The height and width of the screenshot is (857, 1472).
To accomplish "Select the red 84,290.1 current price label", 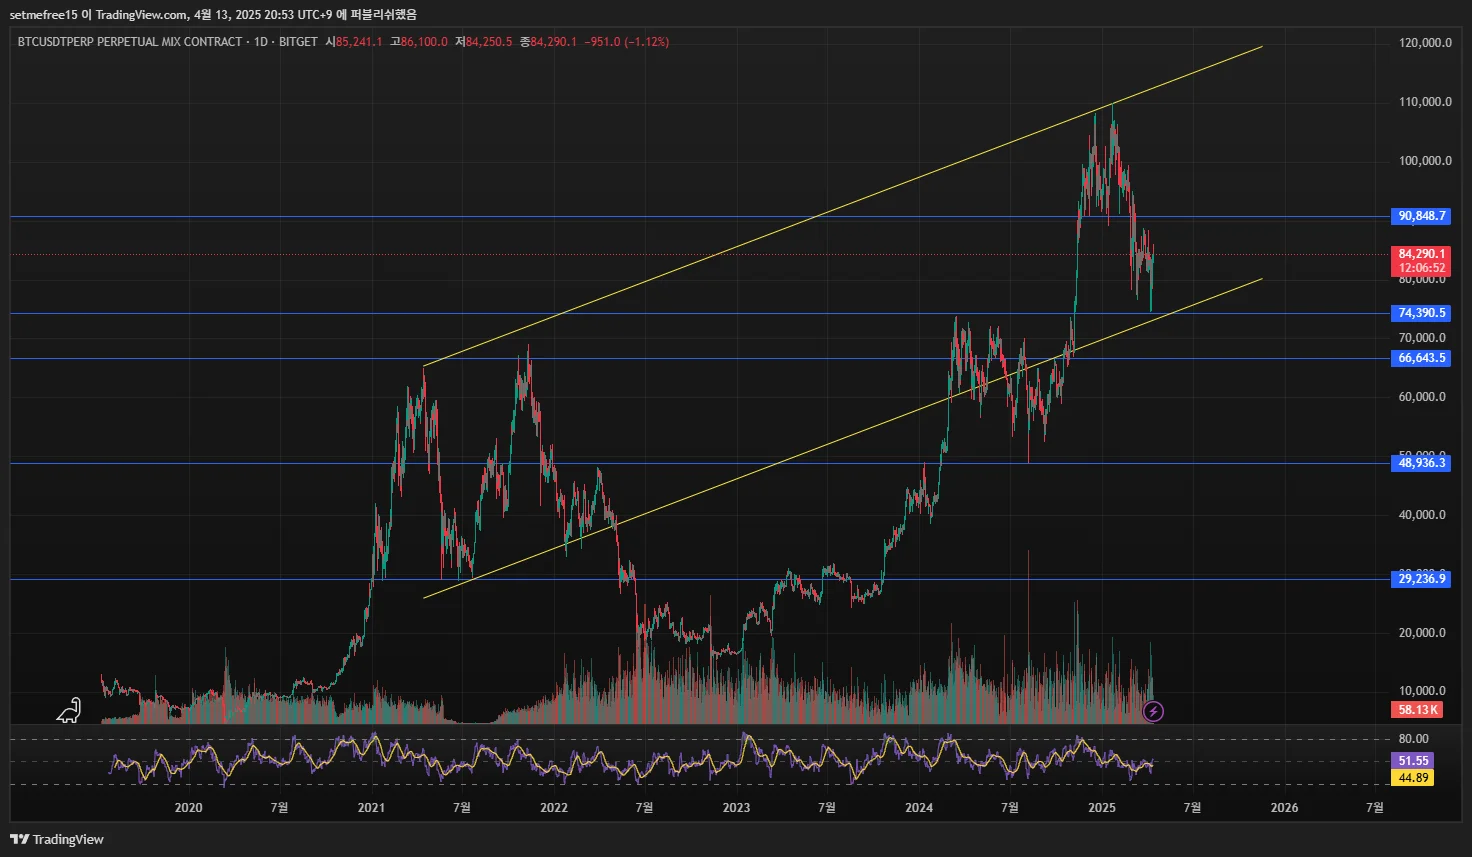I will point(1421,254).
